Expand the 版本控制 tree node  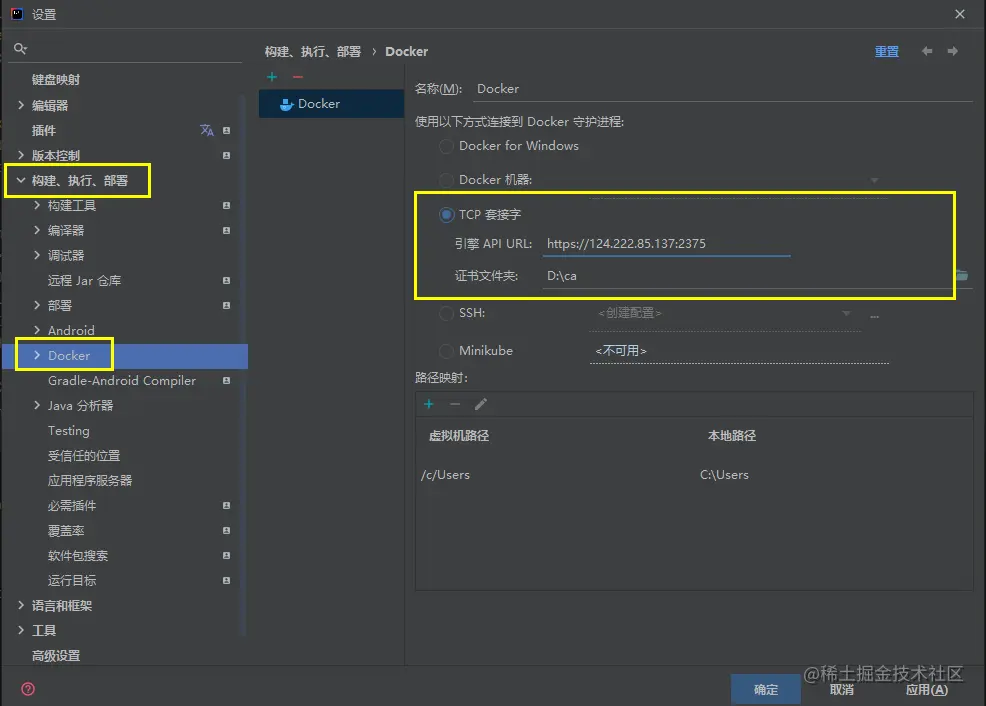(21, 155)
